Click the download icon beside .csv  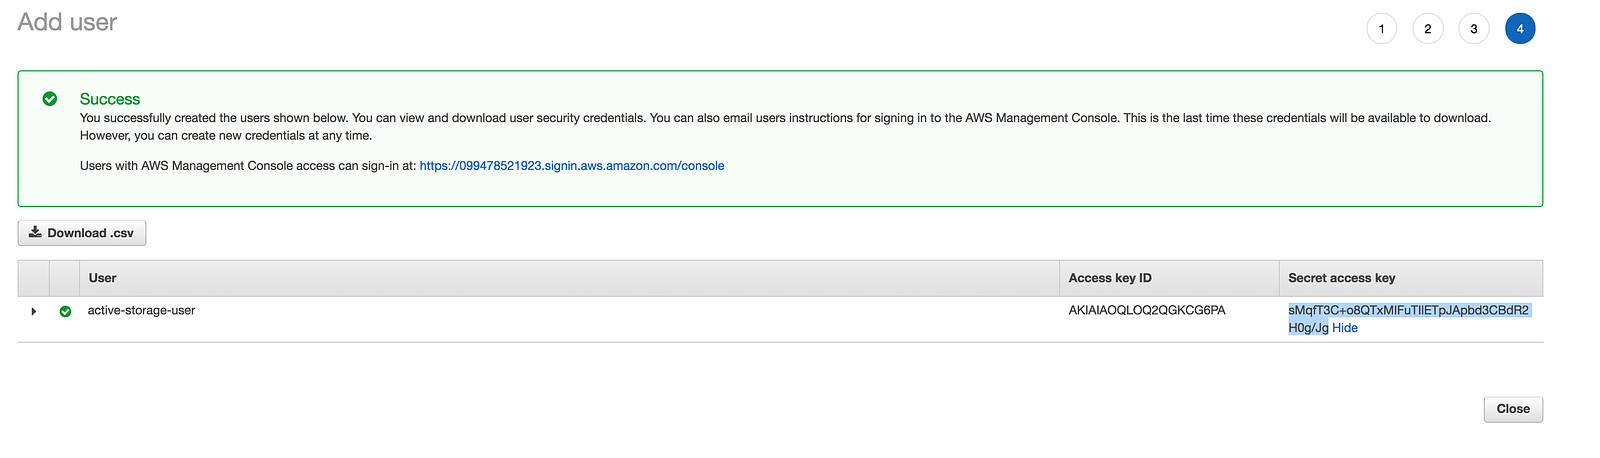[x=35, y=232]
